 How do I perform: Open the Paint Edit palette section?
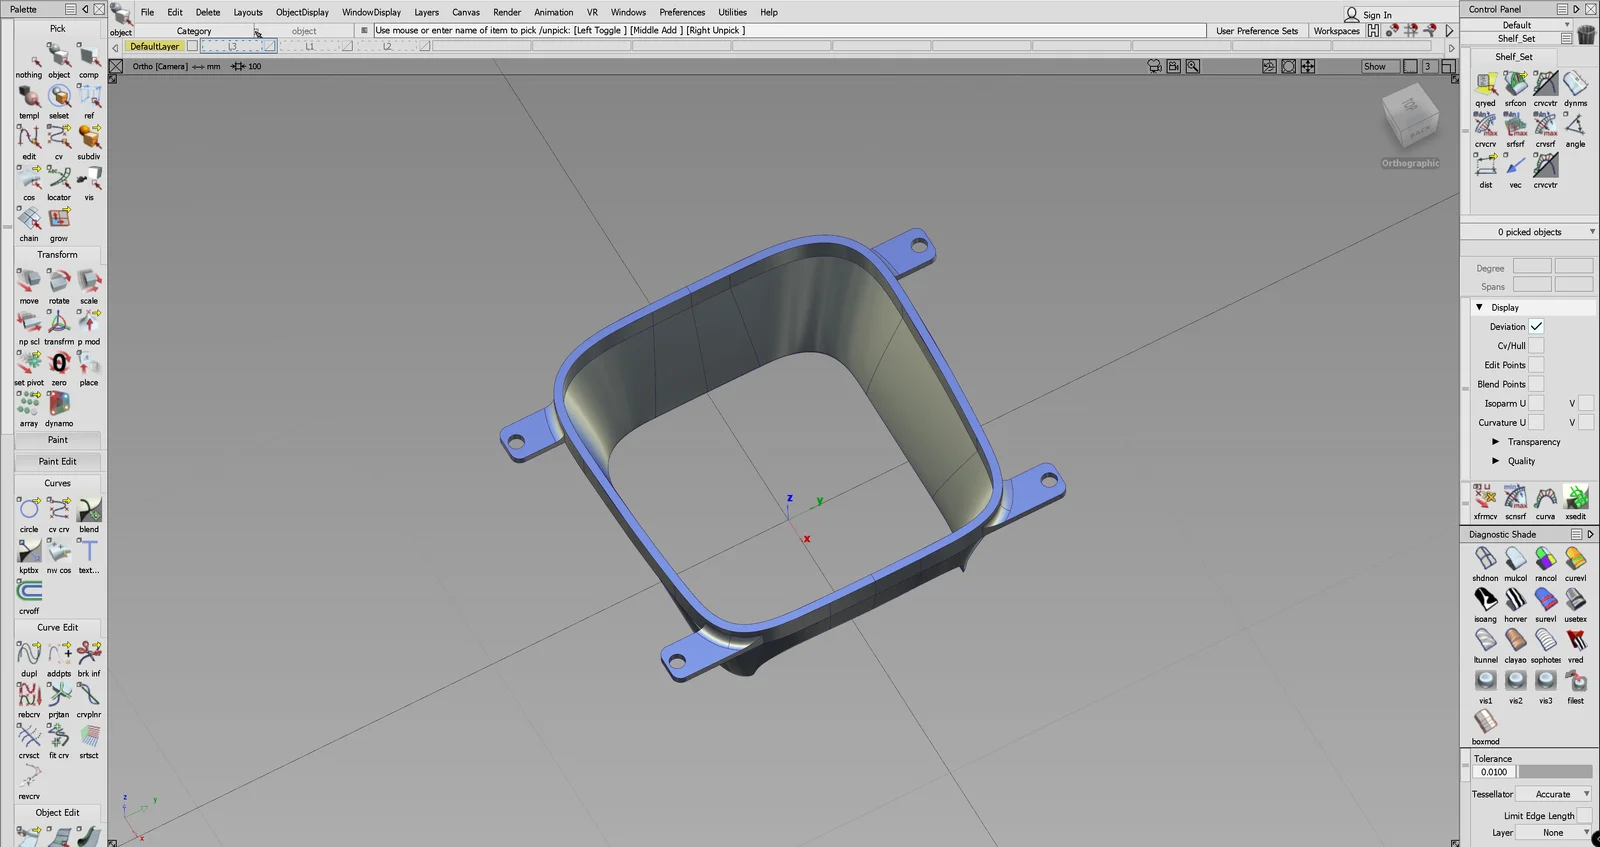tap(58, 461)
